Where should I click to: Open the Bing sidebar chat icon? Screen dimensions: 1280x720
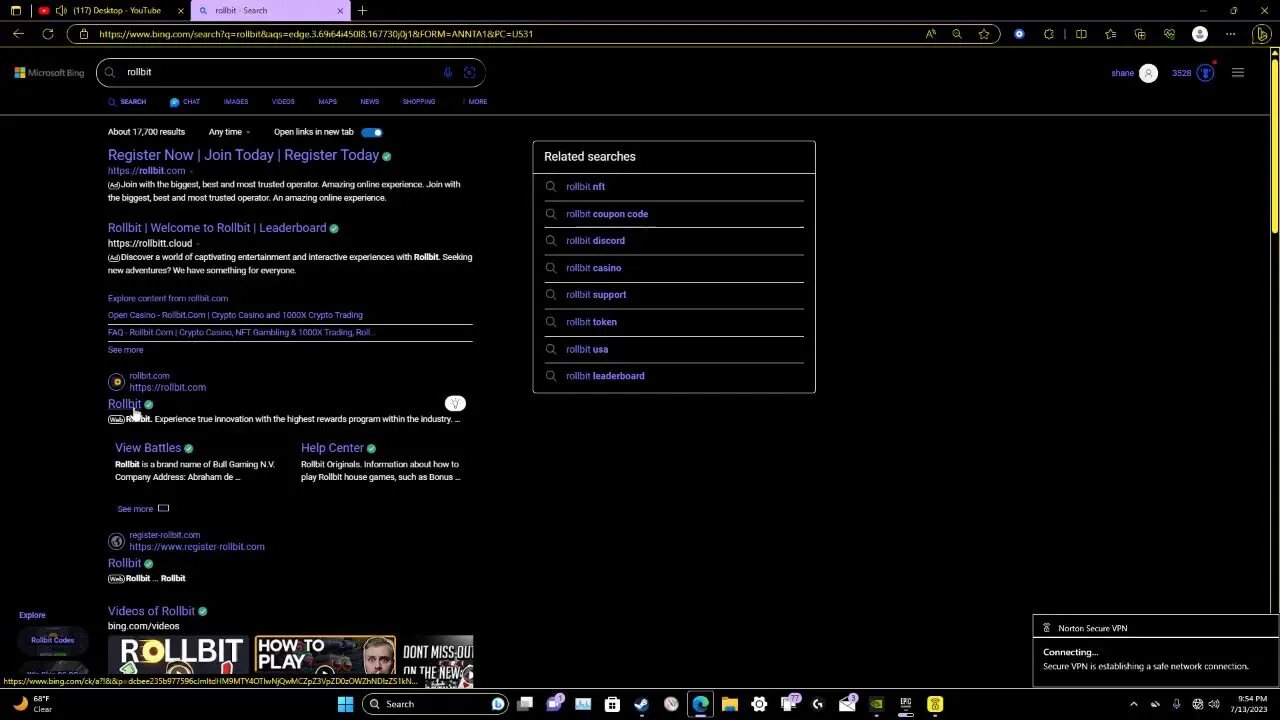point(1262,34)
